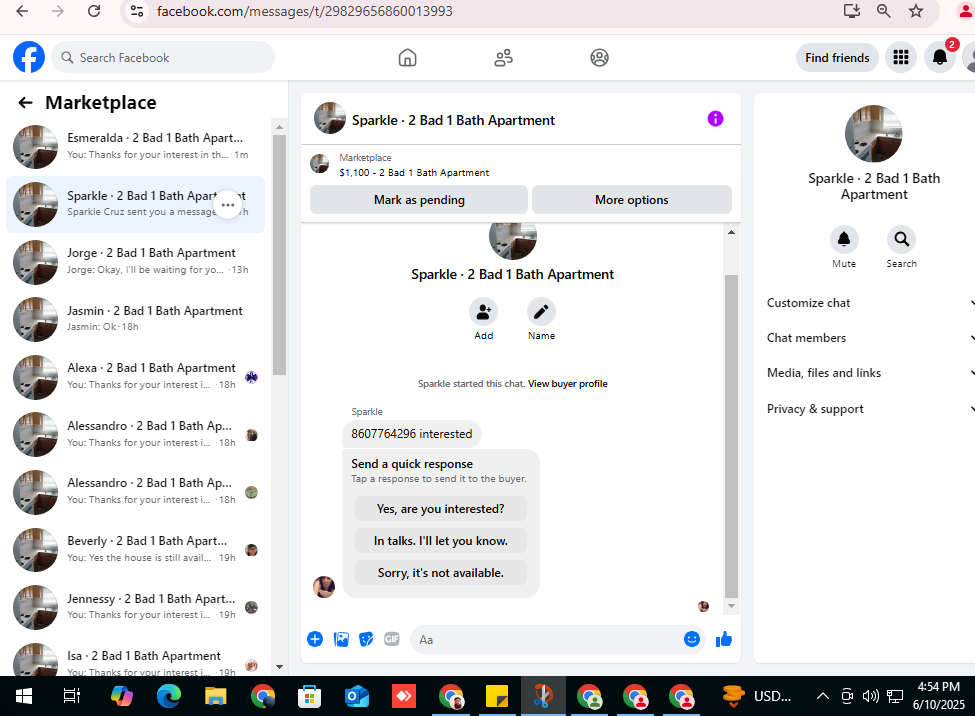This screenshot has height=716, width=975.
Task: Open conversation info purple icon
Action: 715,119
